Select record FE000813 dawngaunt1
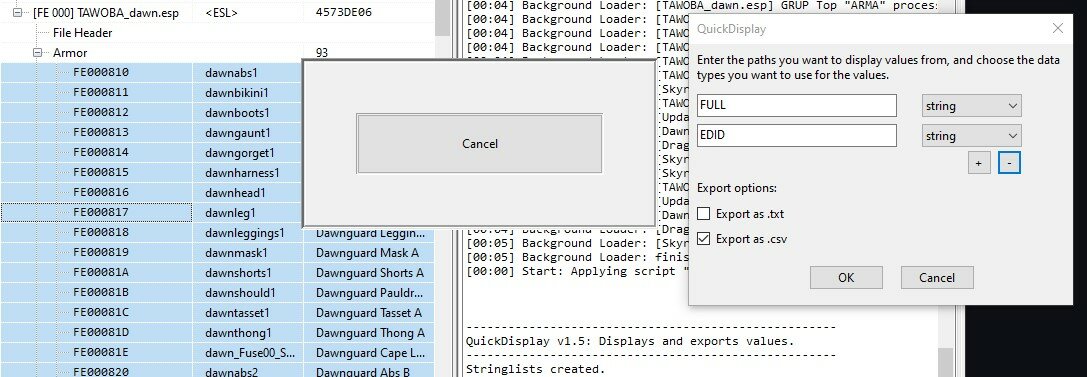Image resolution: width=1087 pixels, height=377 pixels. [153, 132]
